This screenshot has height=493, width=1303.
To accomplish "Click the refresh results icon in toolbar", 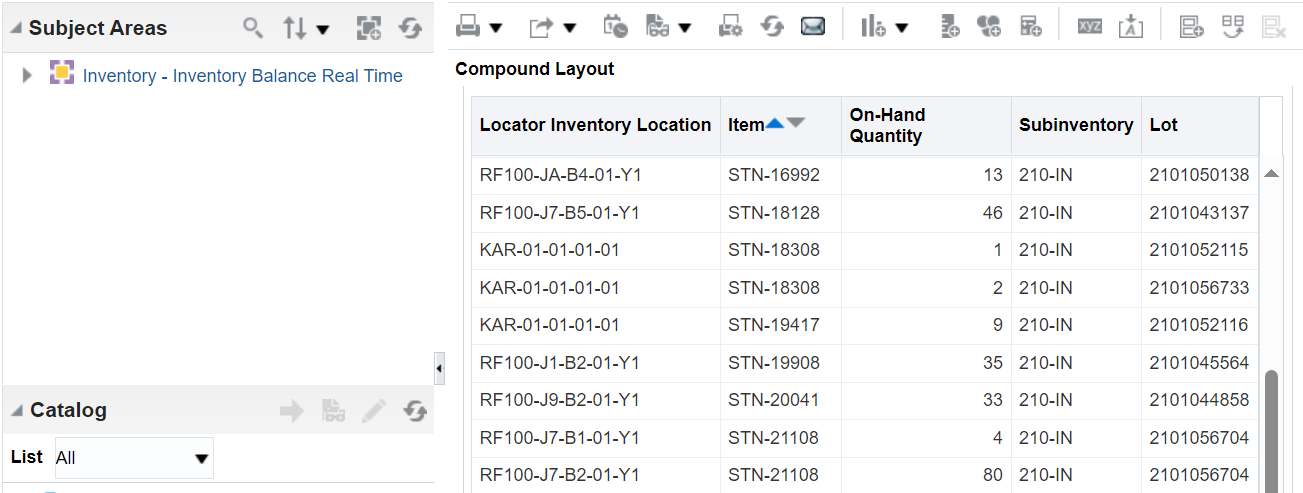I will click(x=772, y=27).
